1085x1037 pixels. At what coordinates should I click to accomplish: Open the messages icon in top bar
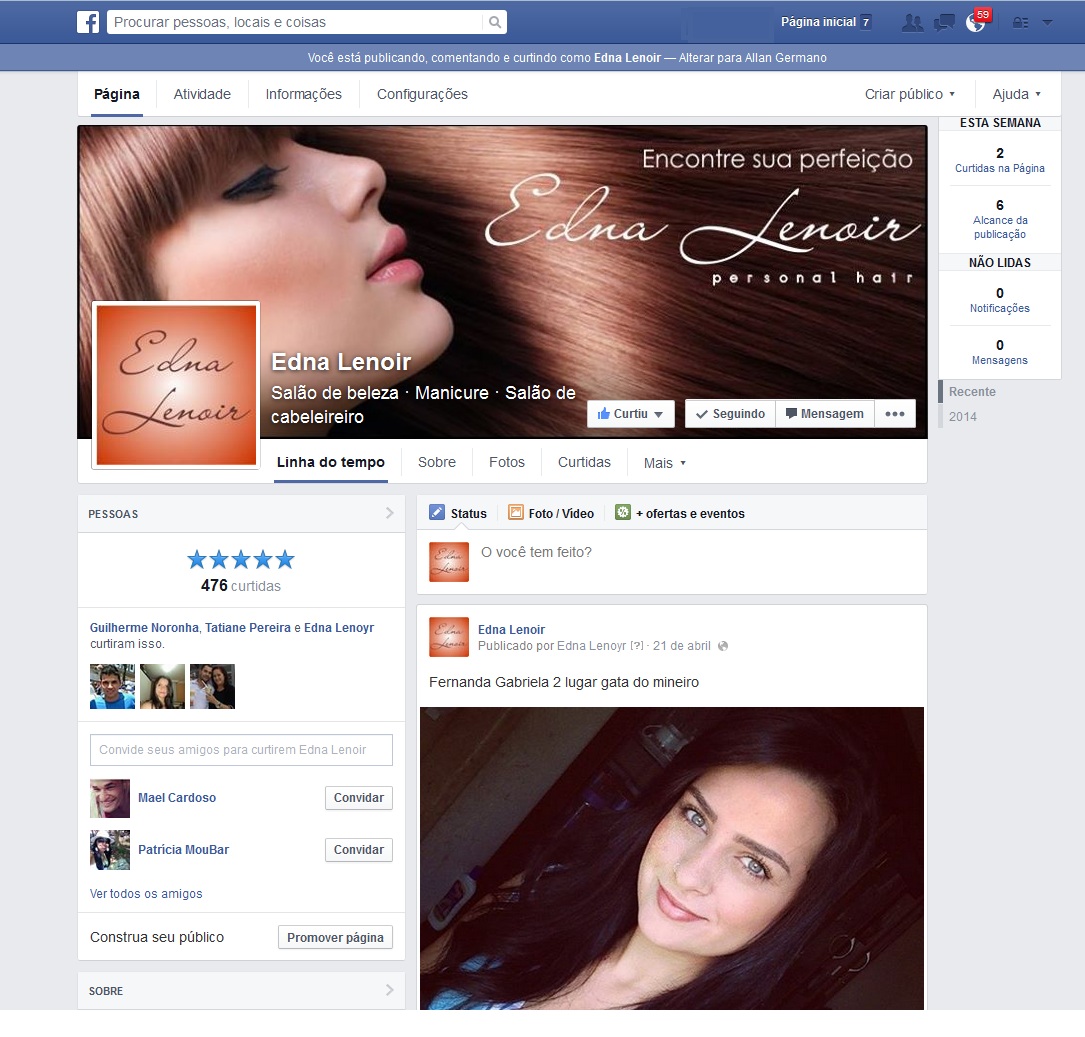[944, 22]
